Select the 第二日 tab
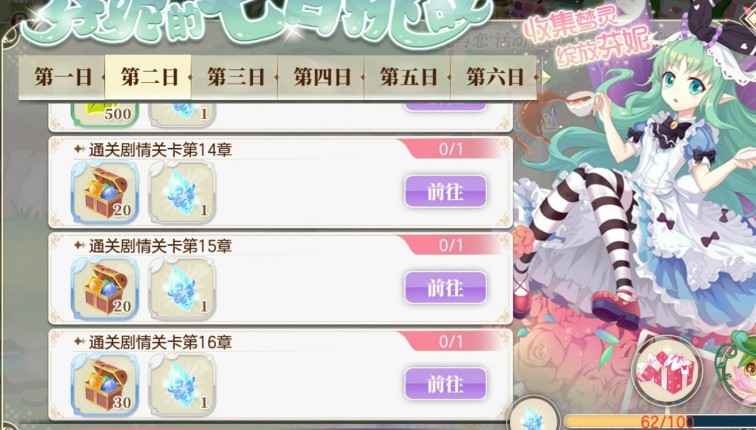 point(148,77)
